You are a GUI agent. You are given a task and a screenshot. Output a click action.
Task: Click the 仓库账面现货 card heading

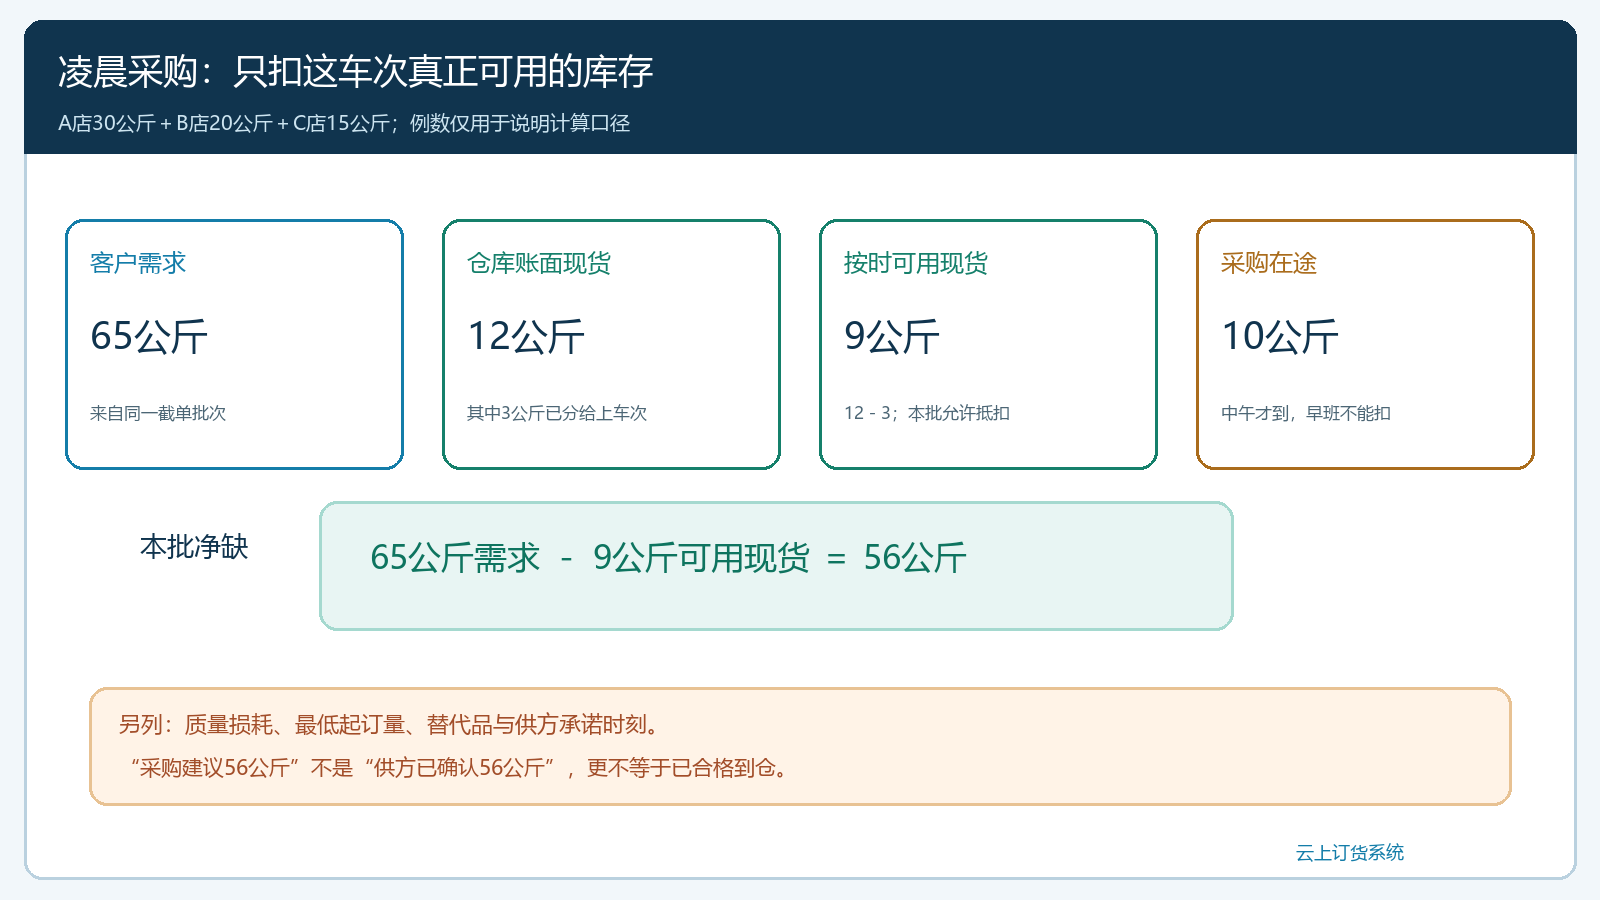click(x=539, y=263)
